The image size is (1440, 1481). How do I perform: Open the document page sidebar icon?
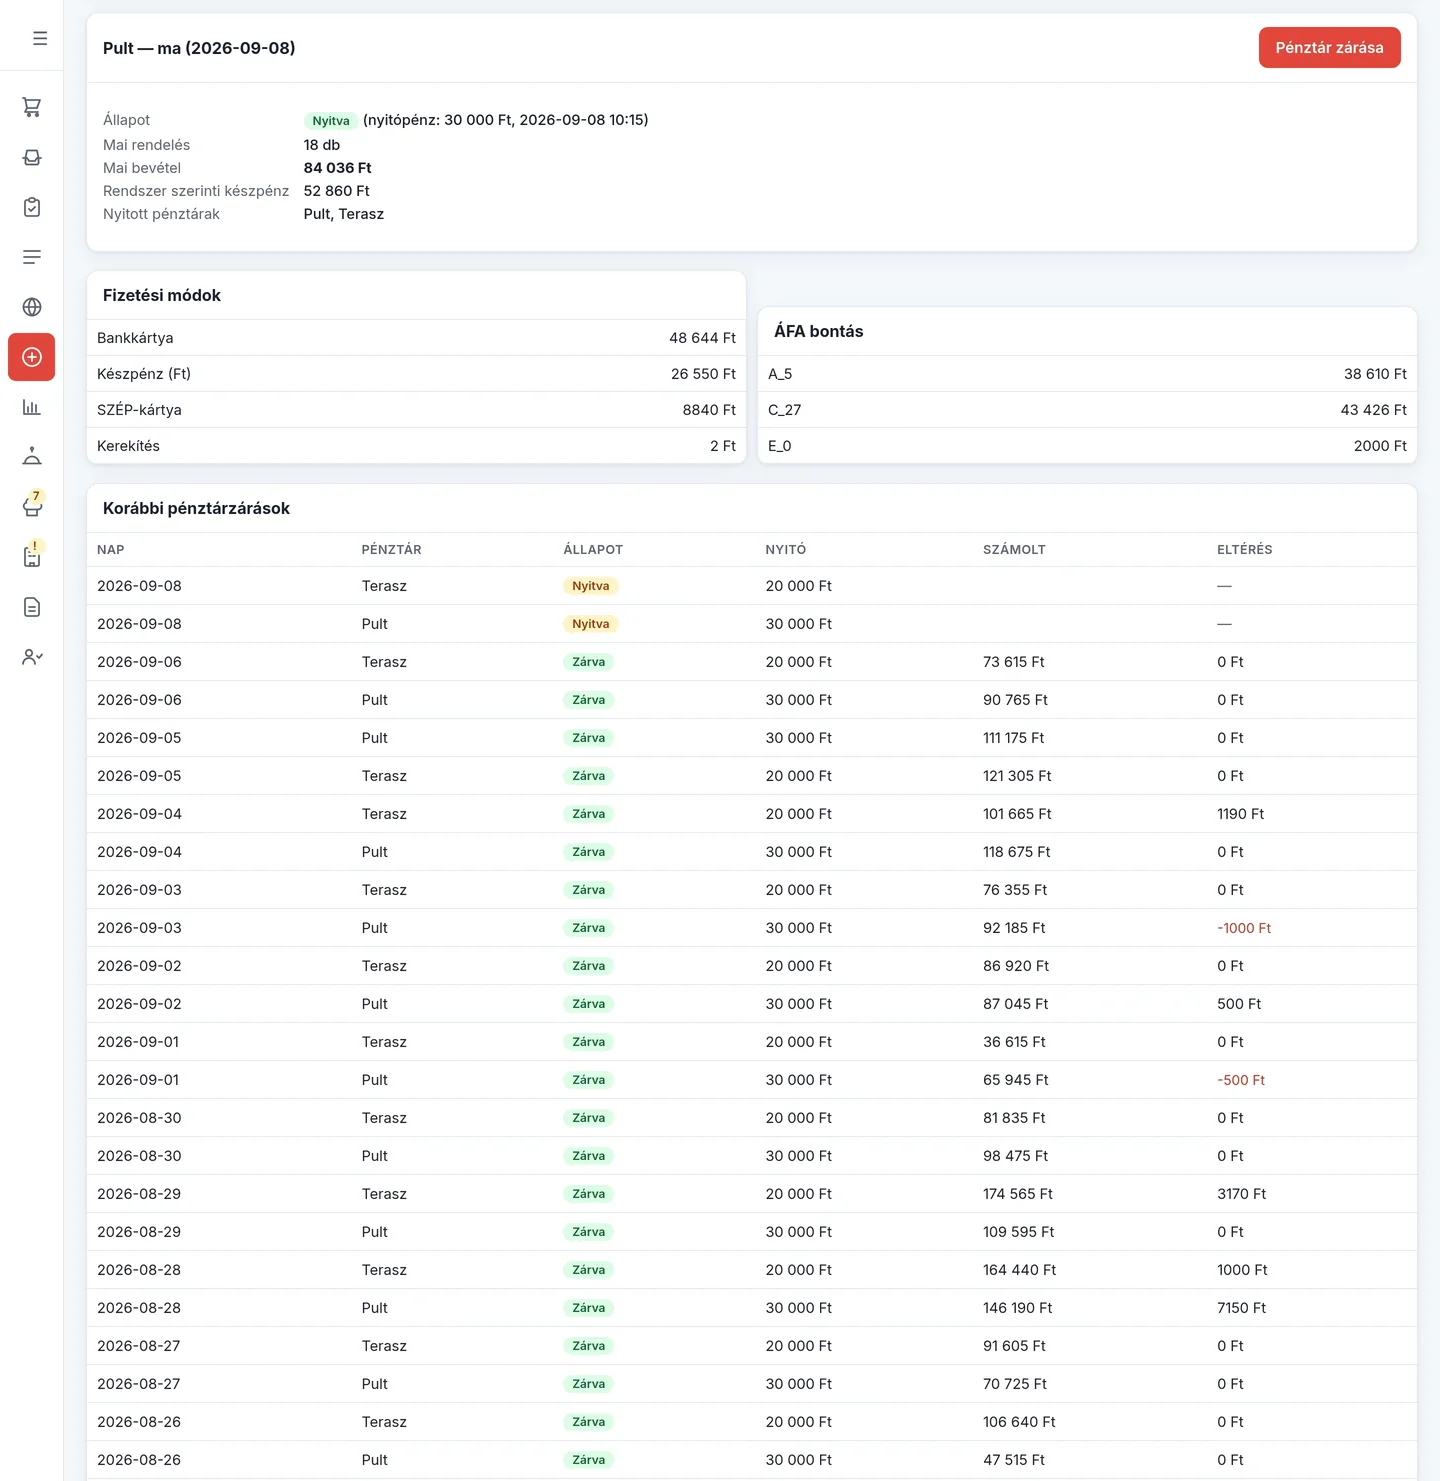pyautogui.click(x=32, y=607)
